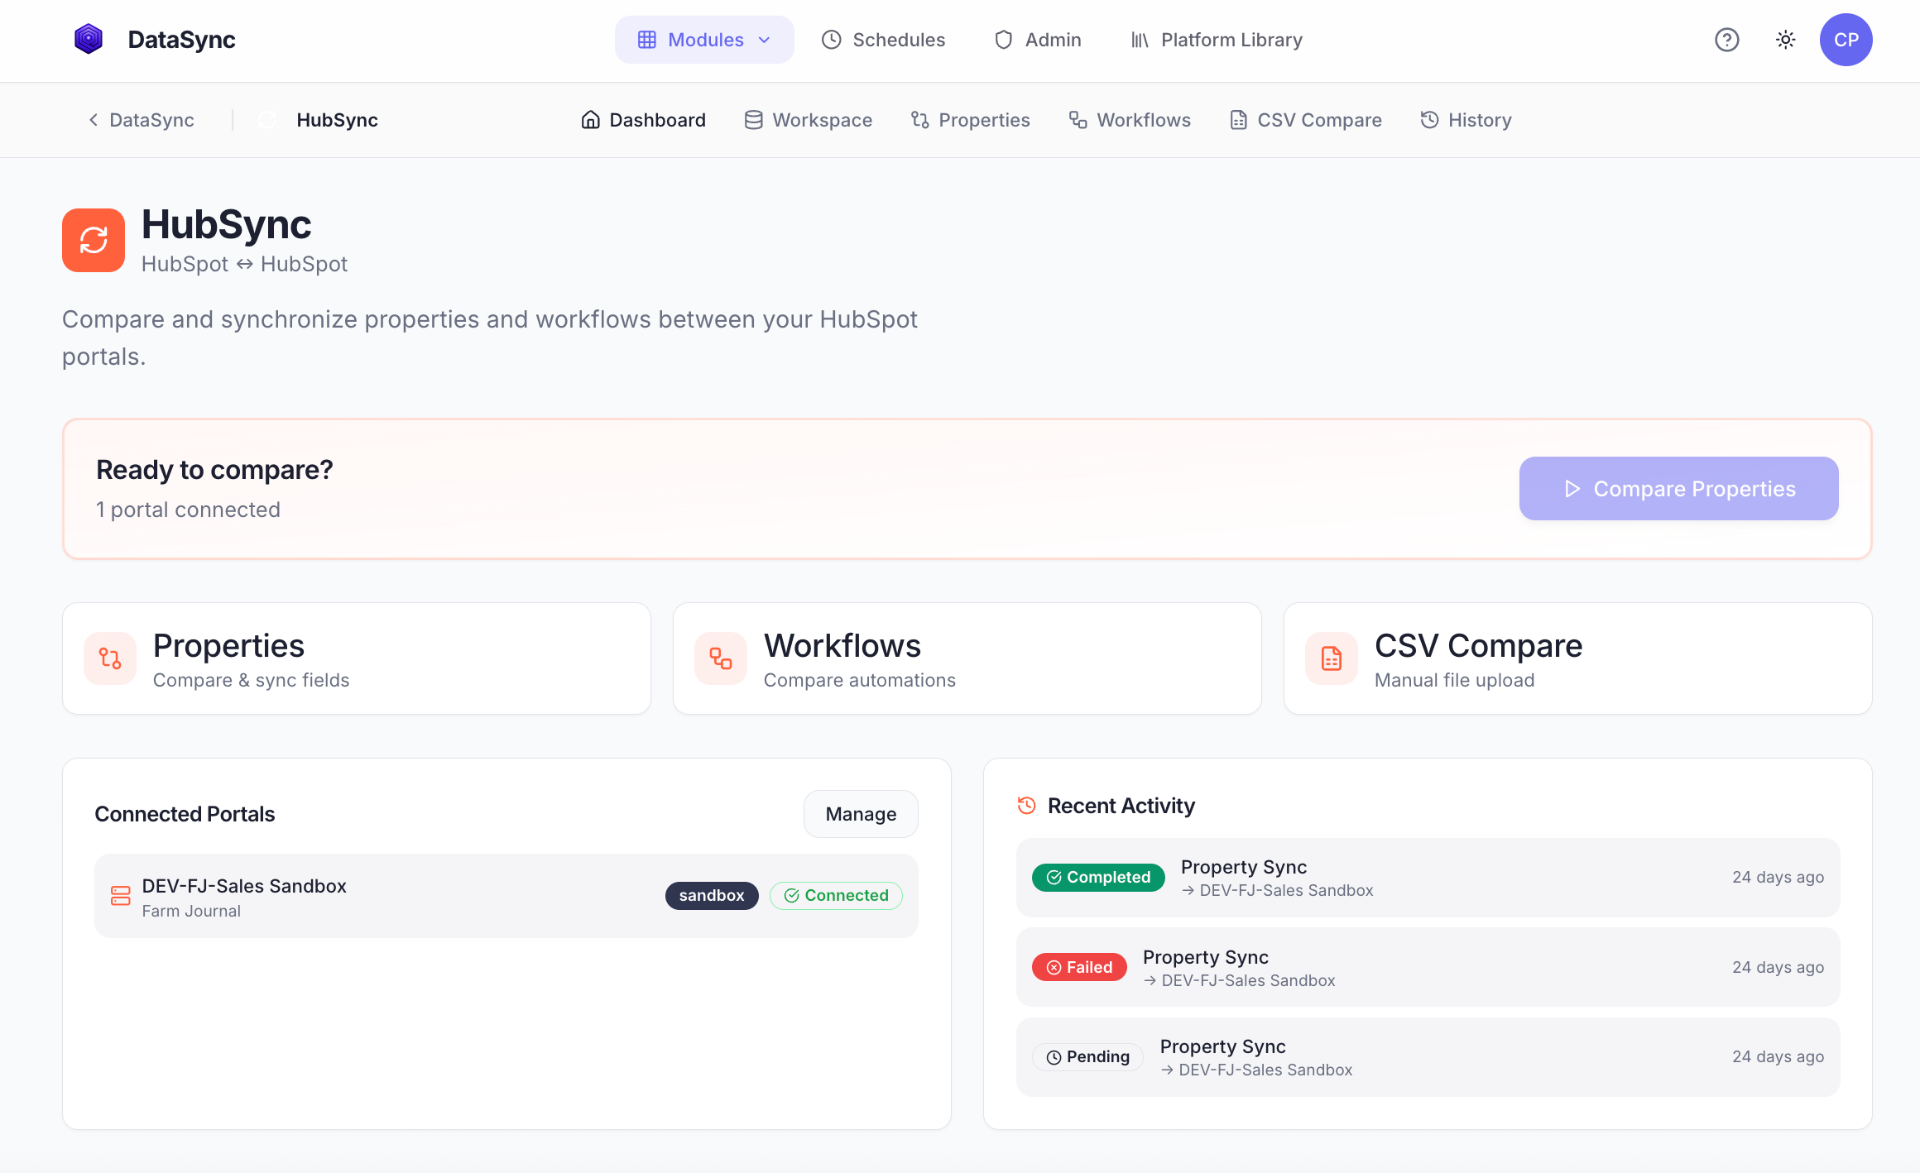This screenshot has height=1173, width=1920.
Task: Click the Admin shield icon
Action: pos(1003,40)
